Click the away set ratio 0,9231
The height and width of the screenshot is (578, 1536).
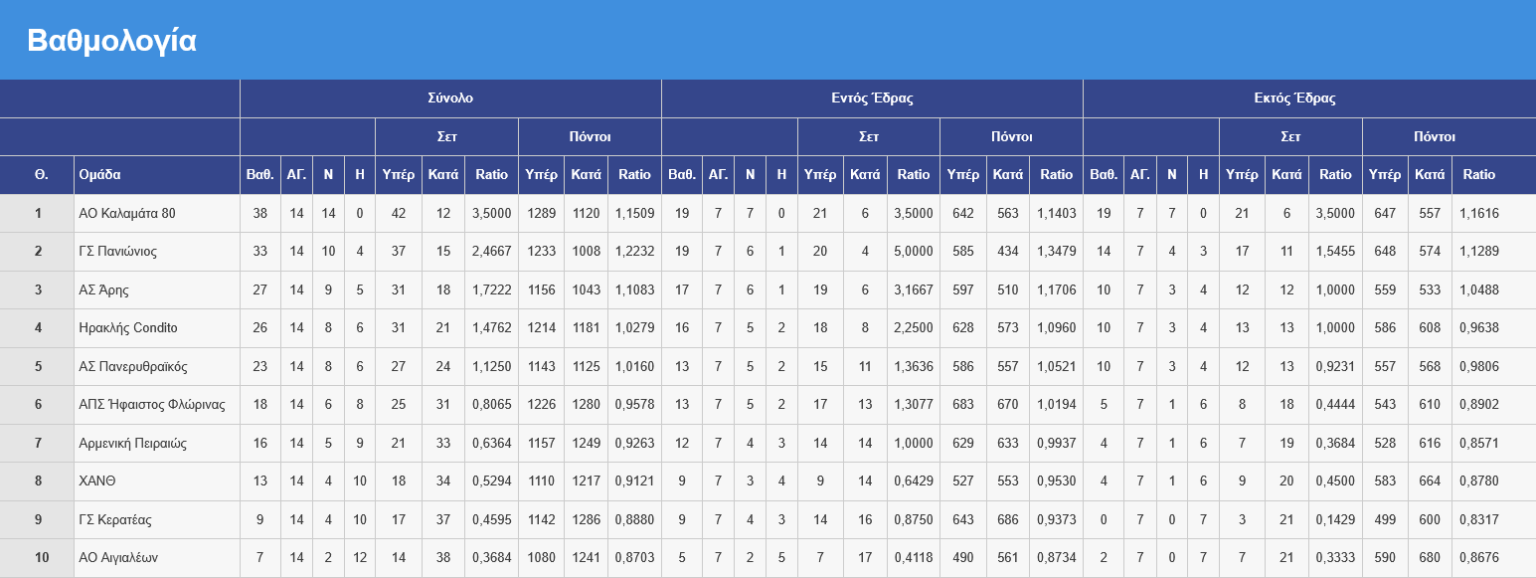pyautogui.click(x=1335, y=367)
